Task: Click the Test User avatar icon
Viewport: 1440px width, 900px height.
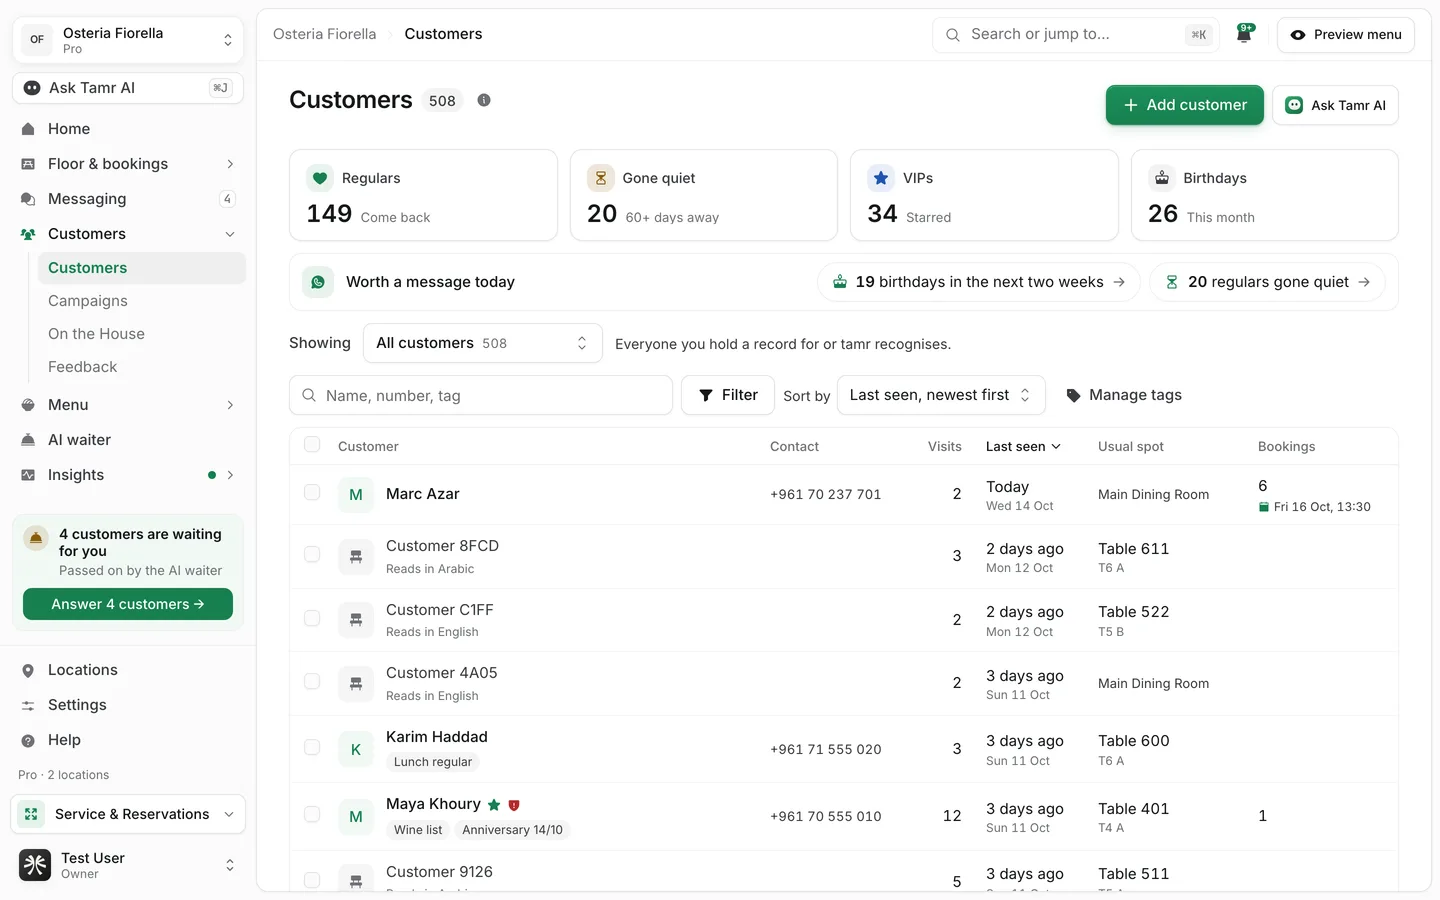Action: (35, 865)
